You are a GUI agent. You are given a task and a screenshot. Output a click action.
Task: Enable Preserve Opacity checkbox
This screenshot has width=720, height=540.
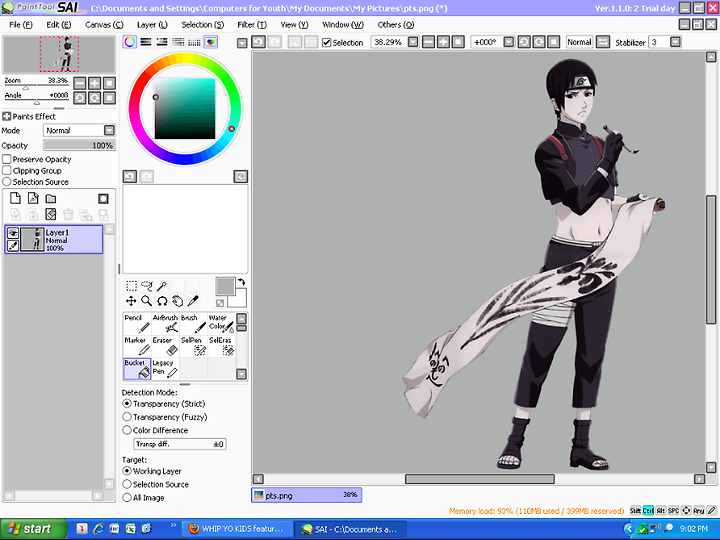pyautogui.click(x=7, y=159)
